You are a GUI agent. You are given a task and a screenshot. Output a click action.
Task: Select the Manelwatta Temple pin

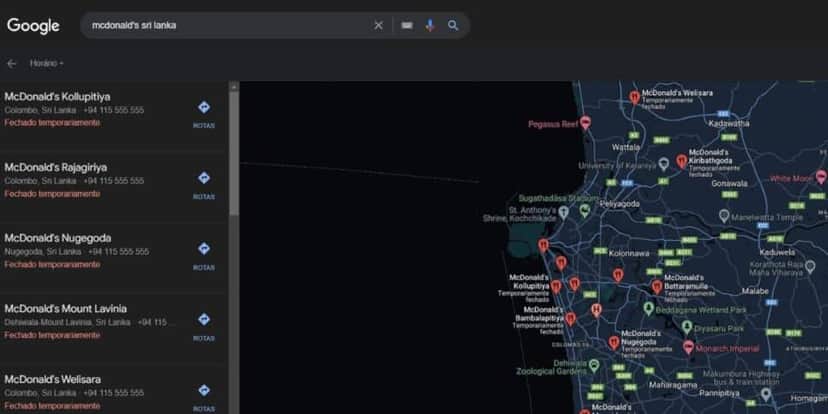[724, 215]
